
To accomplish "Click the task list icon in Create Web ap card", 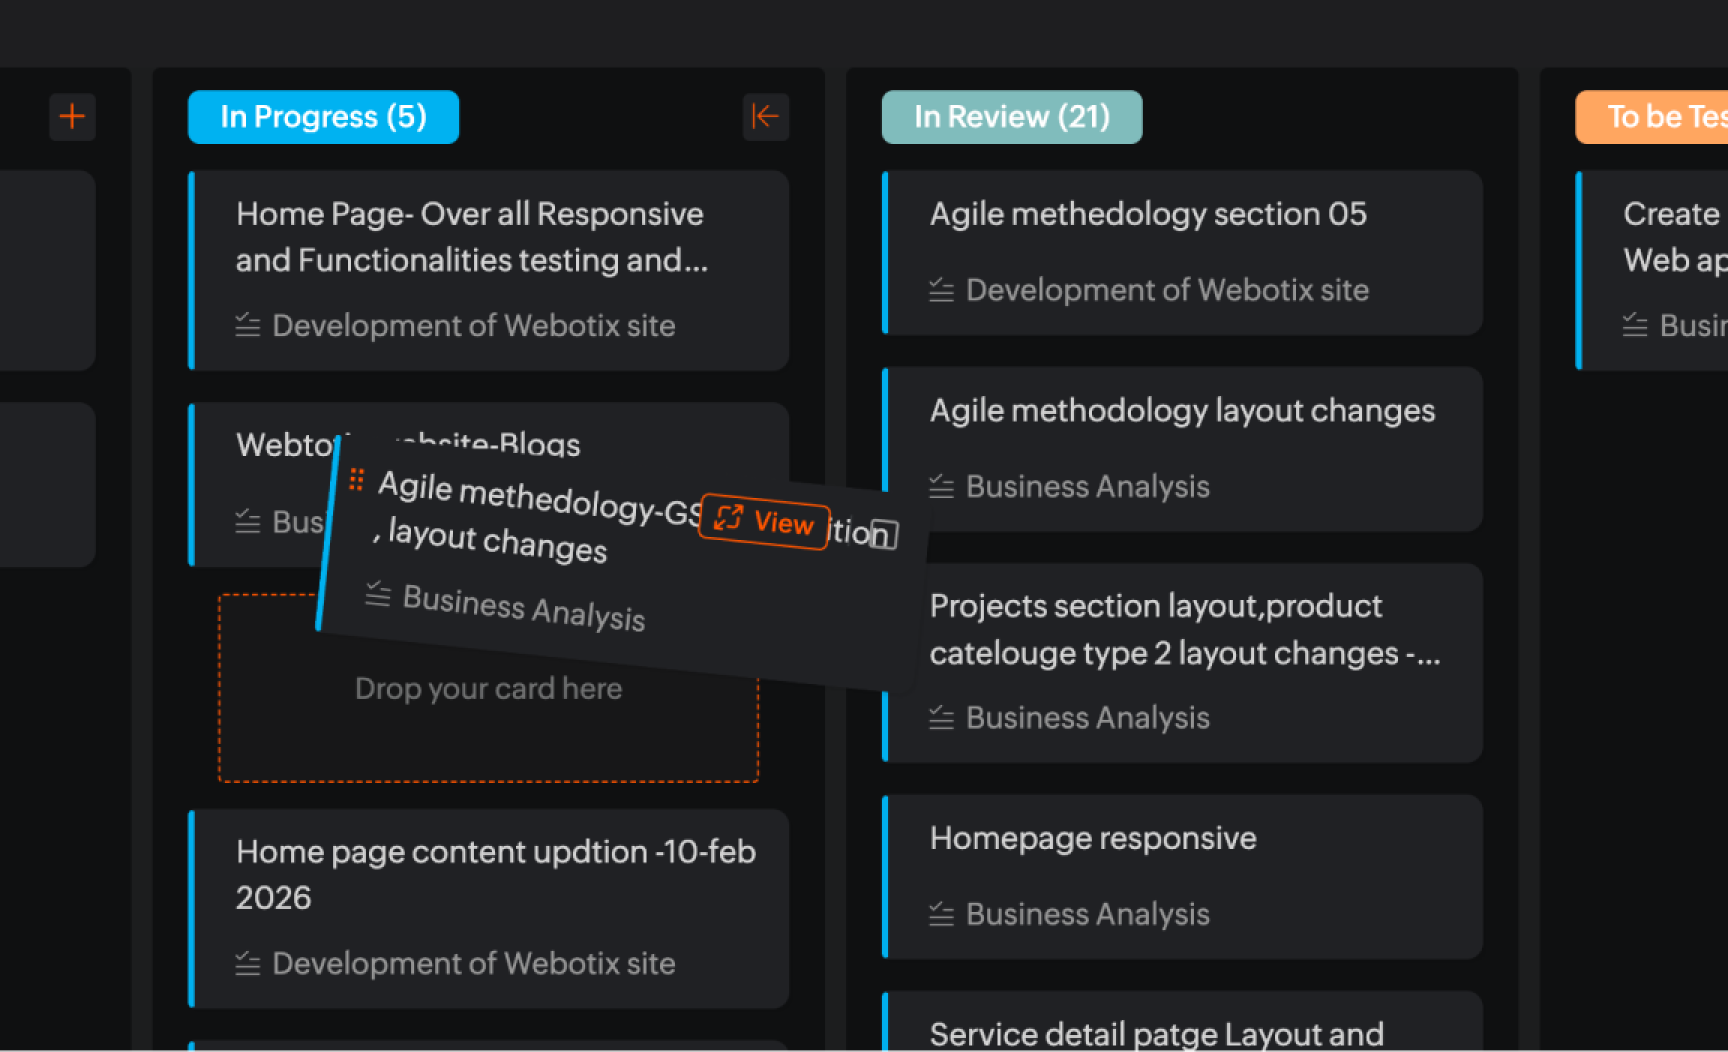I will click(x=1635, y=325).
